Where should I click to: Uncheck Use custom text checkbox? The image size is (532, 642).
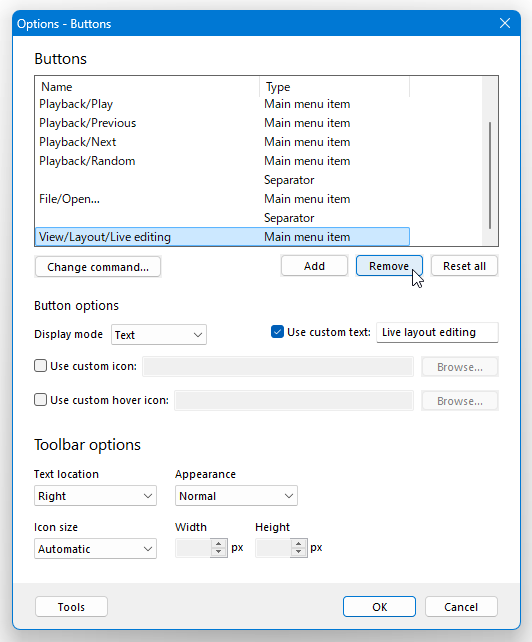tap(277, 332)
